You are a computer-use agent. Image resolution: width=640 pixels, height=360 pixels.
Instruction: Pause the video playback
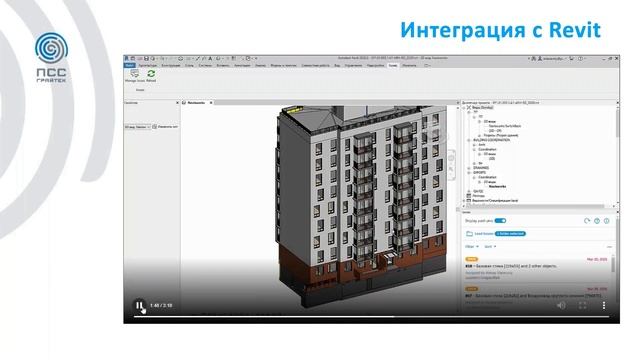tap(139, 305)
